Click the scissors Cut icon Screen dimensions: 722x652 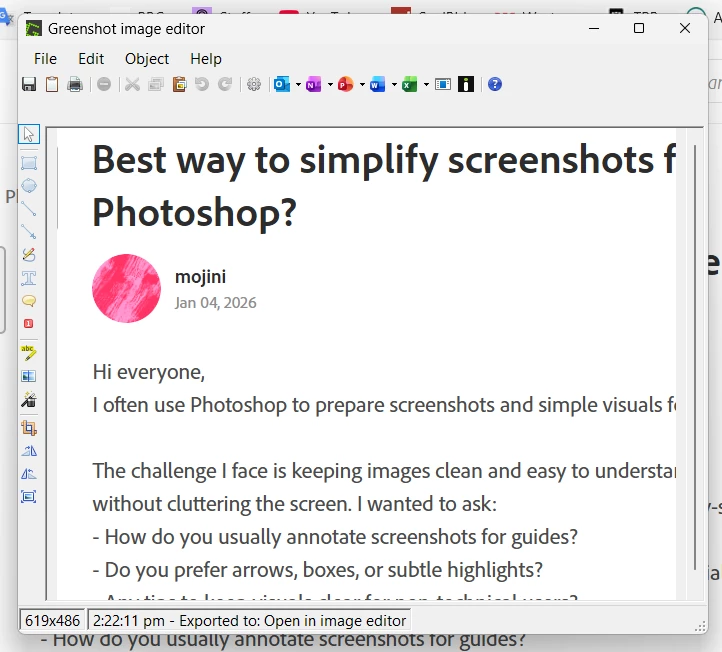pos(133,85)
